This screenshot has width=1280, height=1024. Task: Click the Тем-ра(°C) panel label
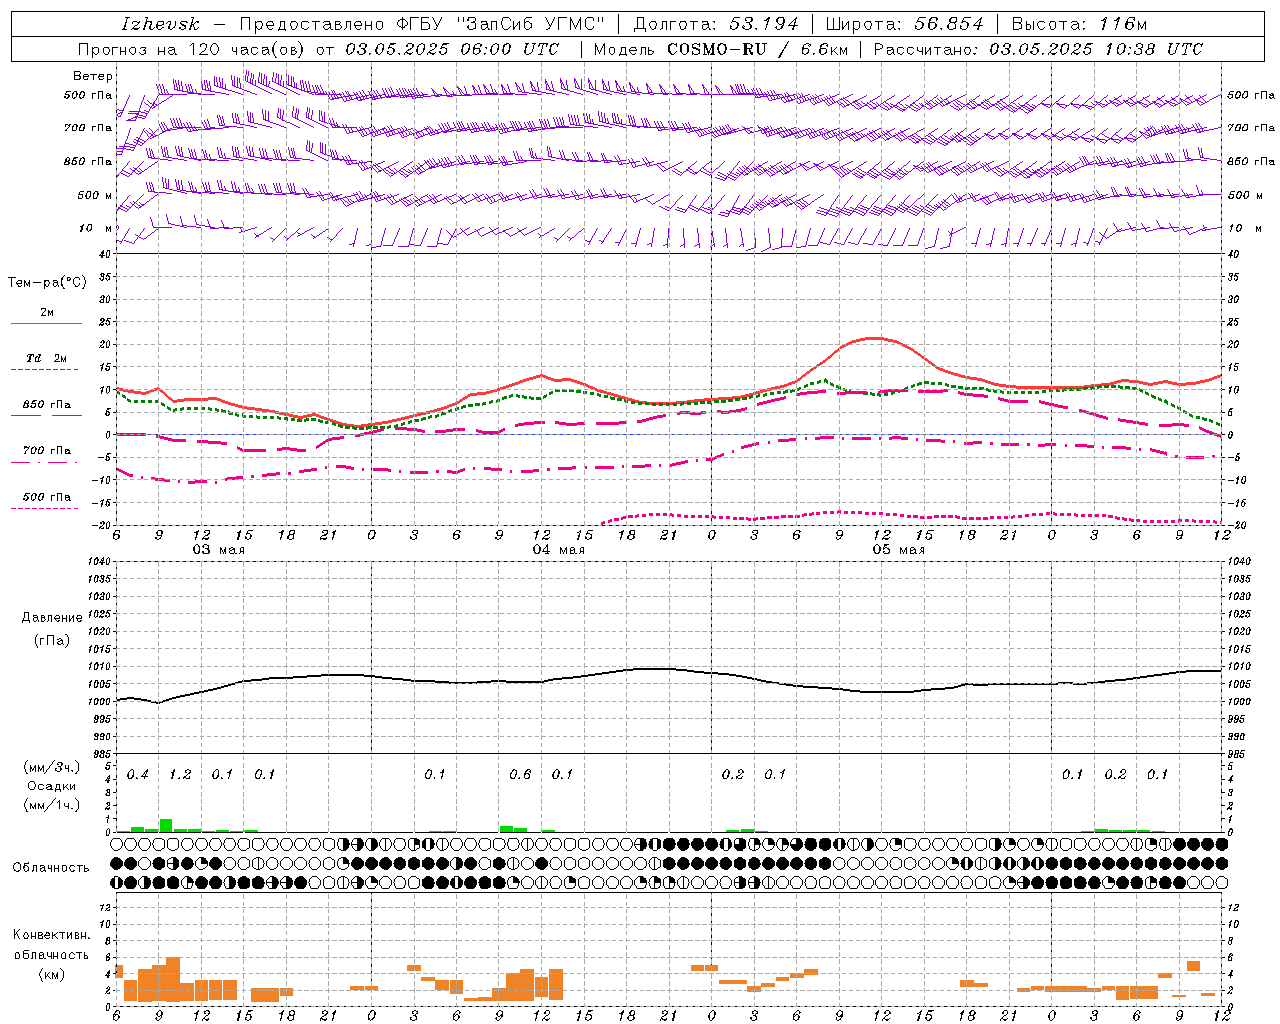pos(47,283)
